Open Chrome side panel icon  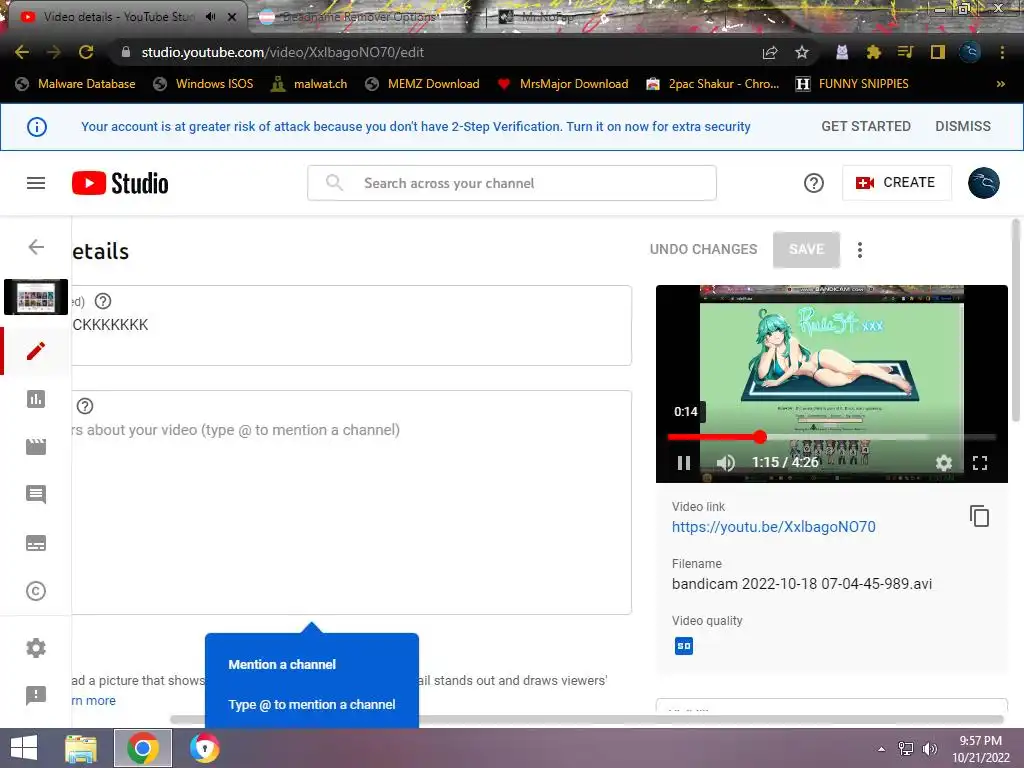[x=938, y=52]
